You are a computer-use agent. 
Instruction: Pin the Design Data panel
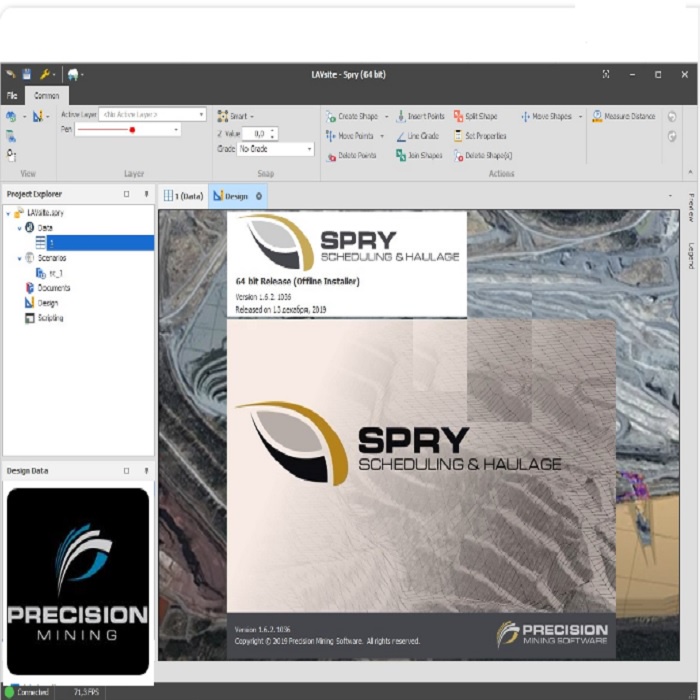click(x=146, y=471)
